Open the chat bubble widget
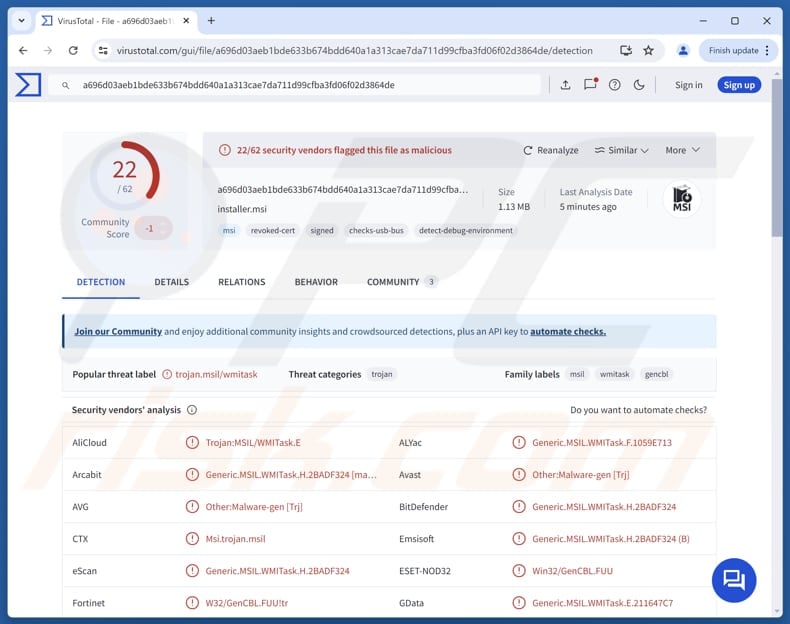This screenshot has width=790, height=624. 734,580
